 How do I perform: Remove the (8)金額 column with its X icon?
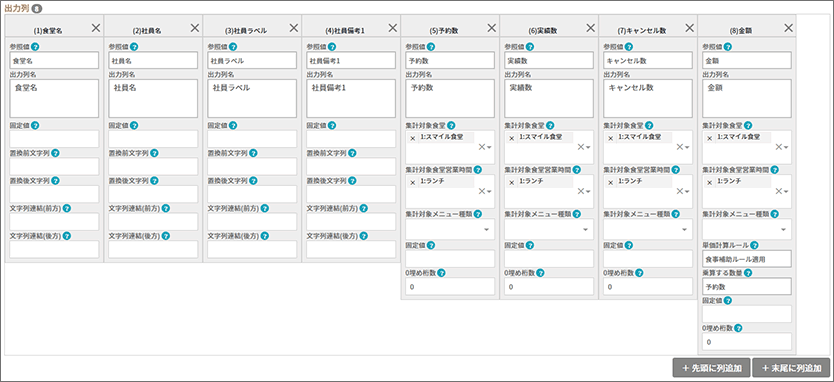coord(788,28)
